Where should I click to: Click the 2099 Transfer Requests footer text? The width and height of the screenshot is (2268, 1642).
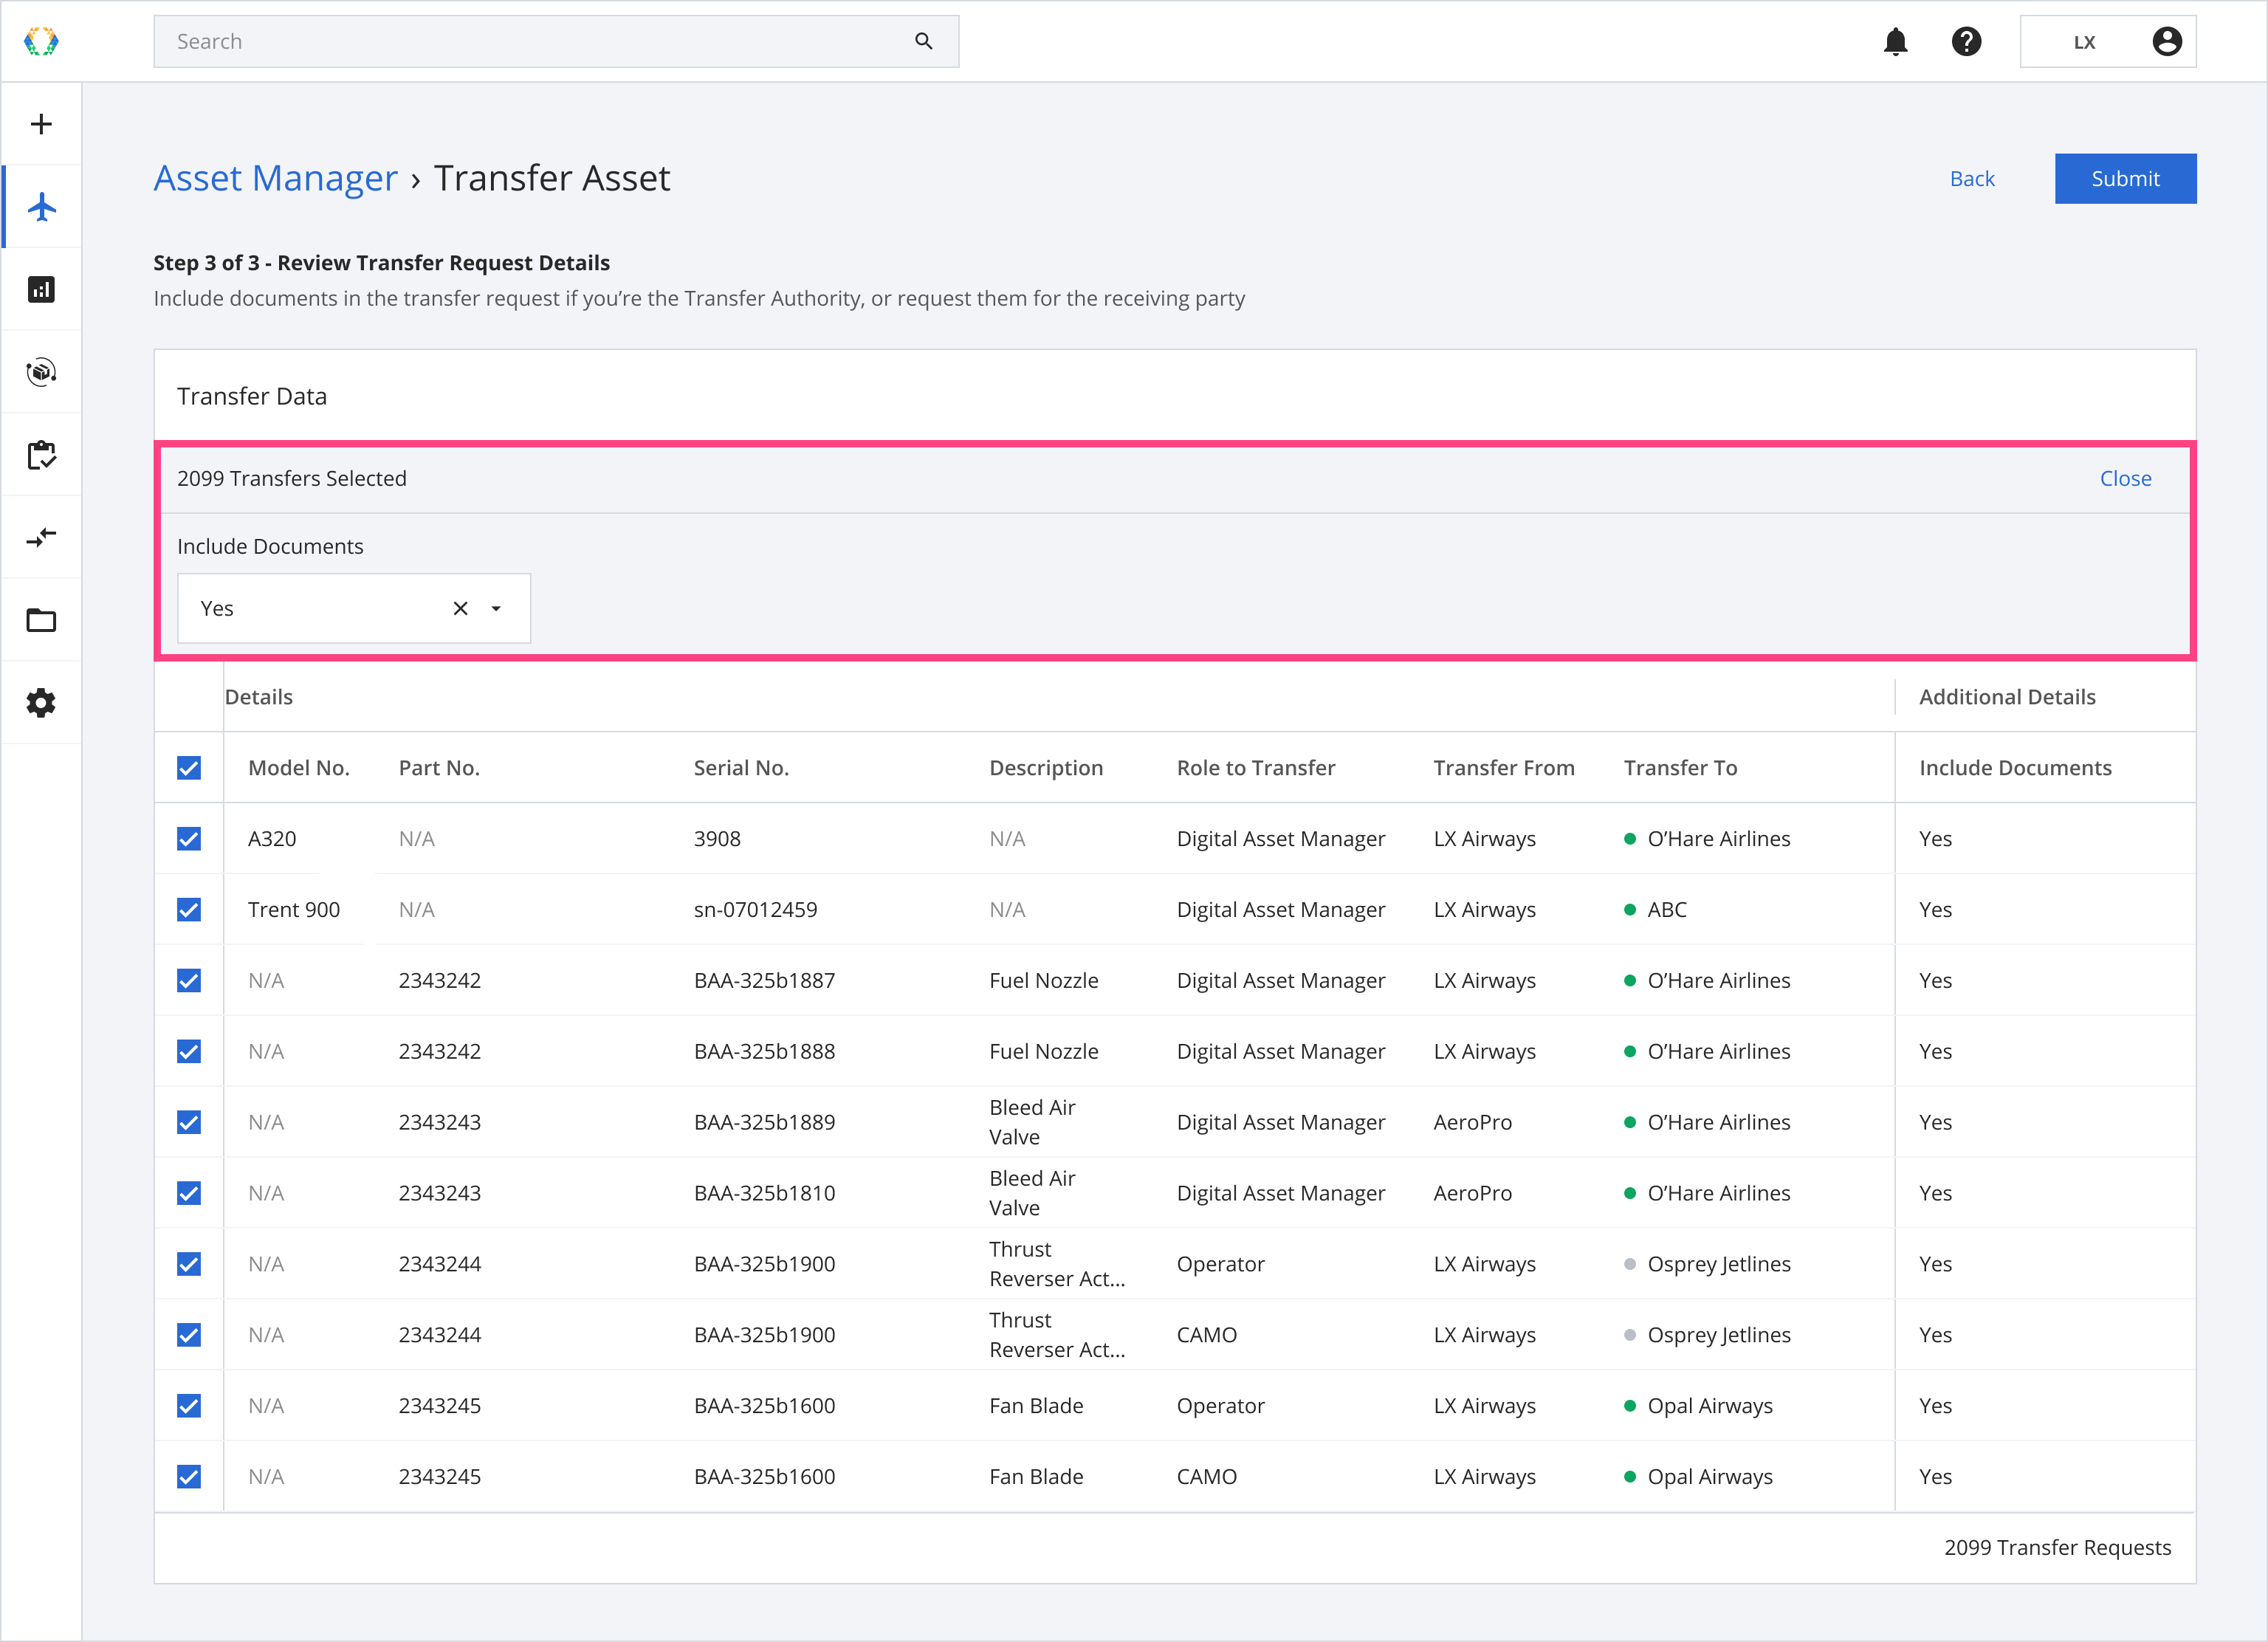point(2057,1548)
